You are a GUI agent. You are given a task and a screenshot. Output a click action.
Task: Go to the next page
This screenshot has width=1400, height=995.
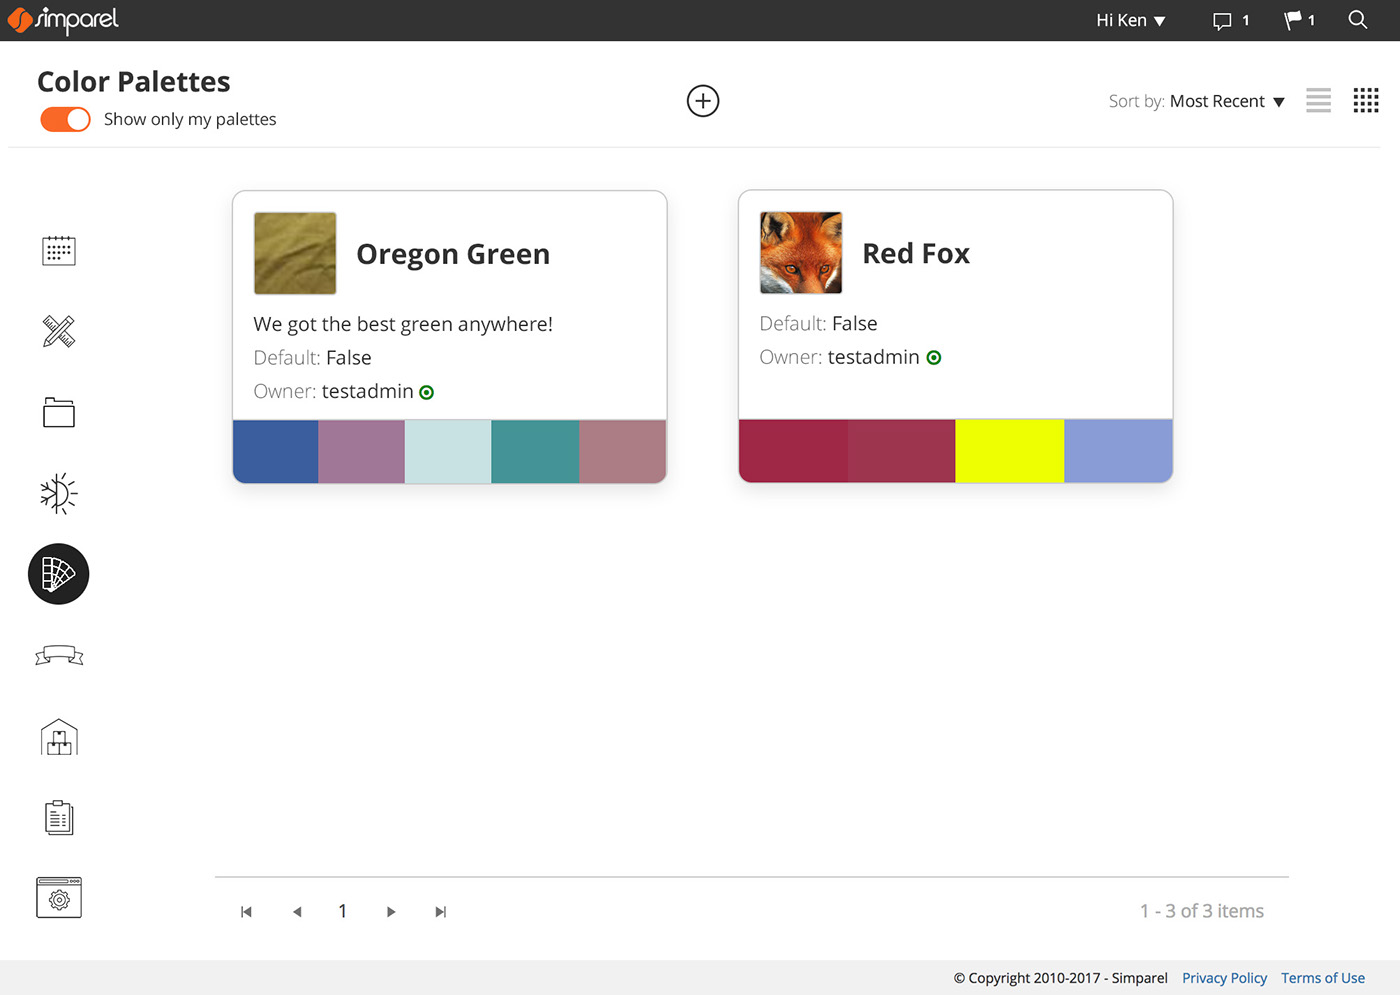[391, 912]
